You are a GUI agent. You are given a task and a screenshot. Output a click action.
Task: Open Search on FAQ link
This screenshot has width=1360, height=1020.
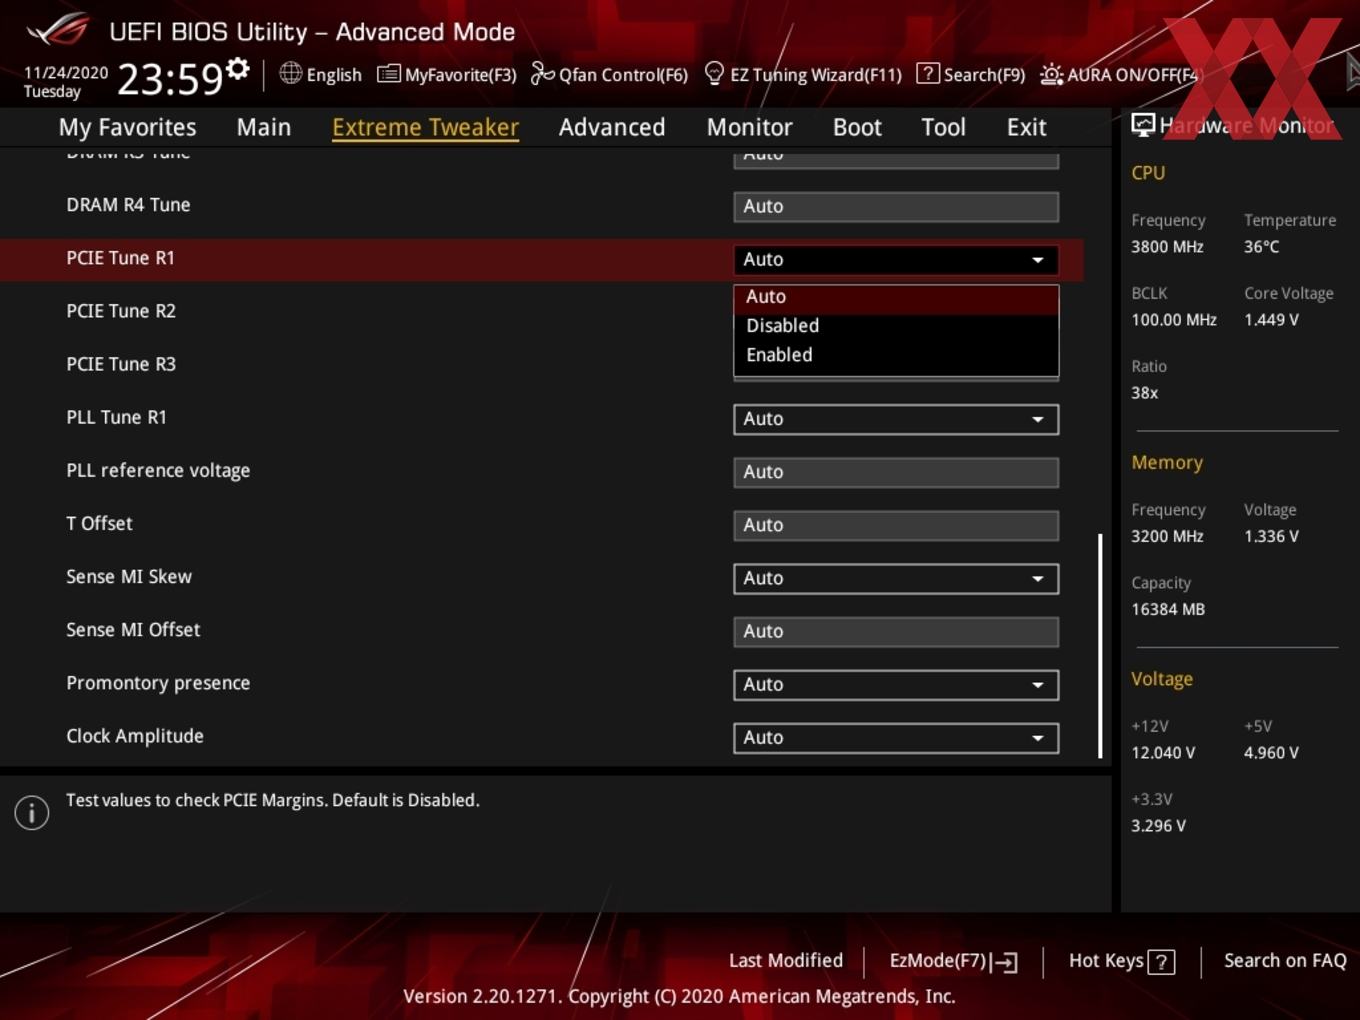click(1285, 961)
